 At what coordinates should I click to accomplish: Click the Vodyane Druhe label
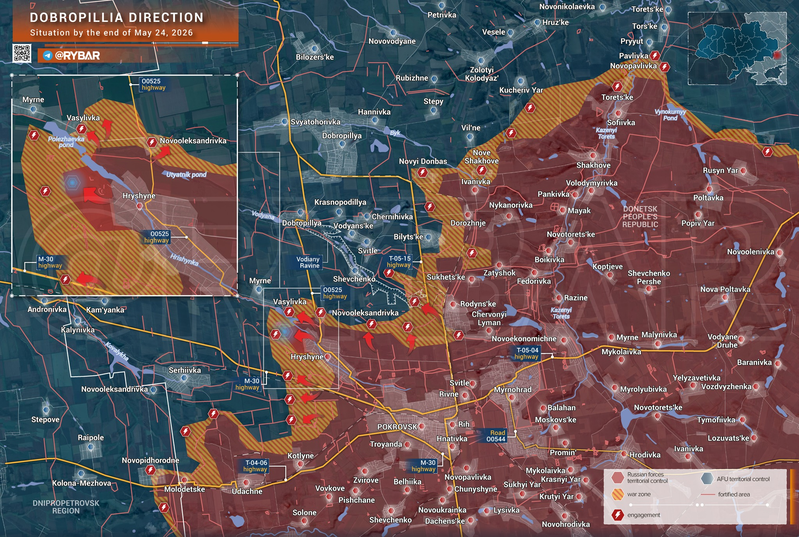point(723,341)
